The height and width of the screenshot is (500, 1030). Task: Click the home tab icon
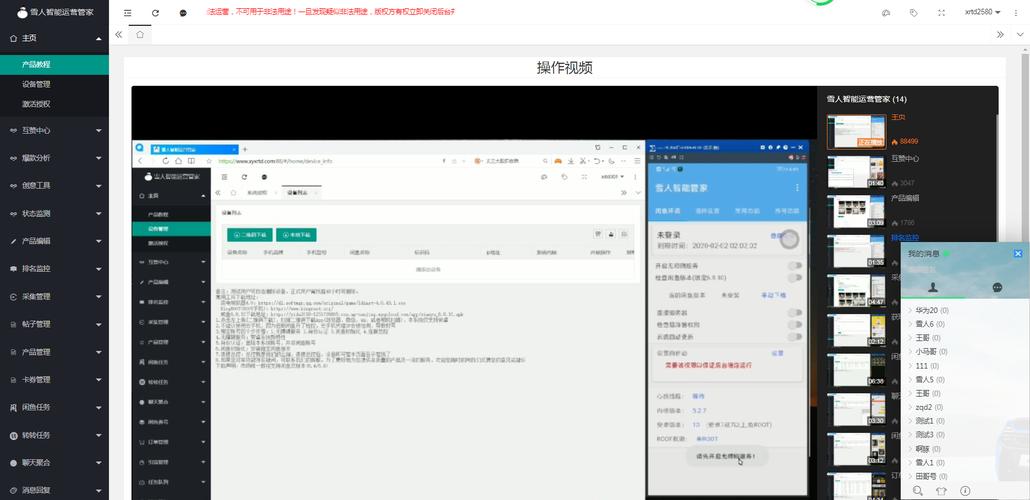pyautogui.click(x=140, y=34)
